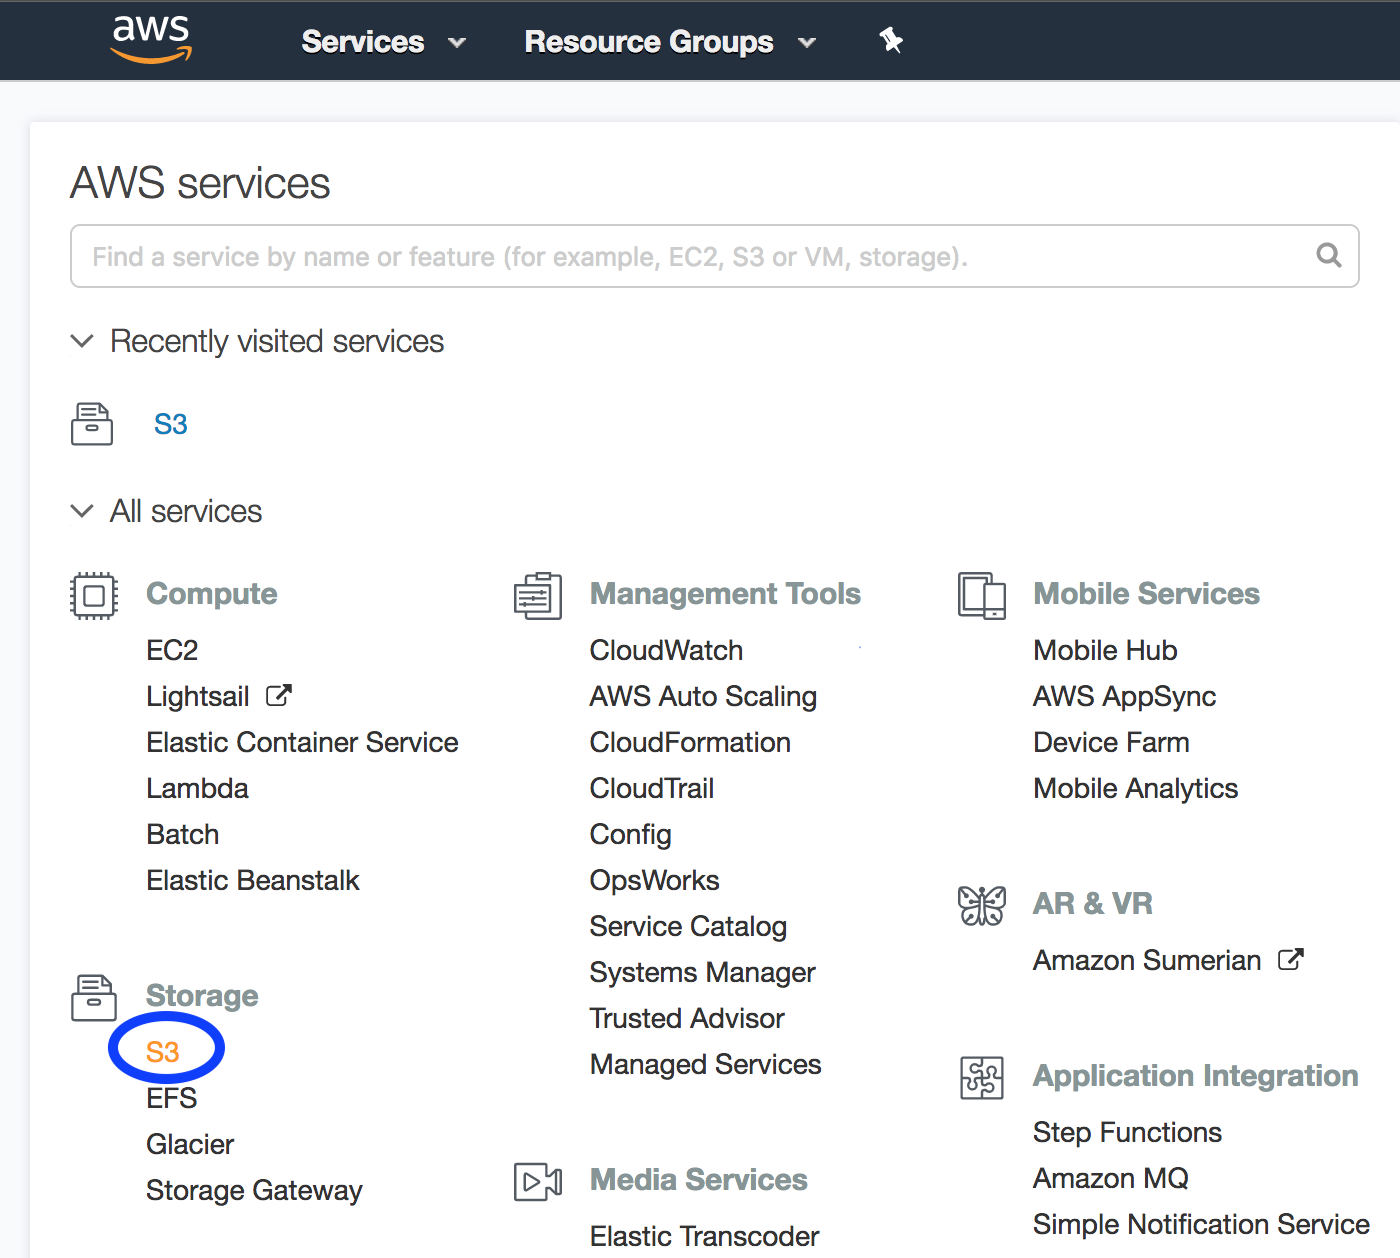Screen dimensions: 1400x1258
Task: Launch Amazon Sumerian under AR & VR
Action: (x=1147, y=960)
